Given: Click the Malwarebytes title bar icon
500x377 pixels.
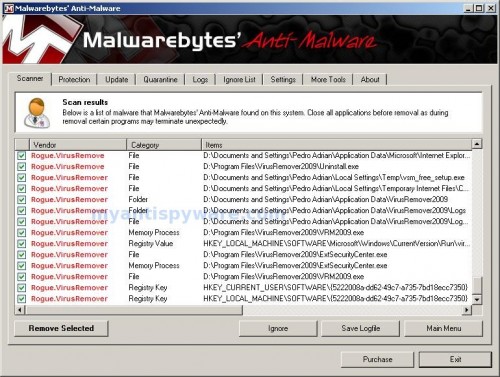Looking at the screenshot, I should (x=9, y=8).
